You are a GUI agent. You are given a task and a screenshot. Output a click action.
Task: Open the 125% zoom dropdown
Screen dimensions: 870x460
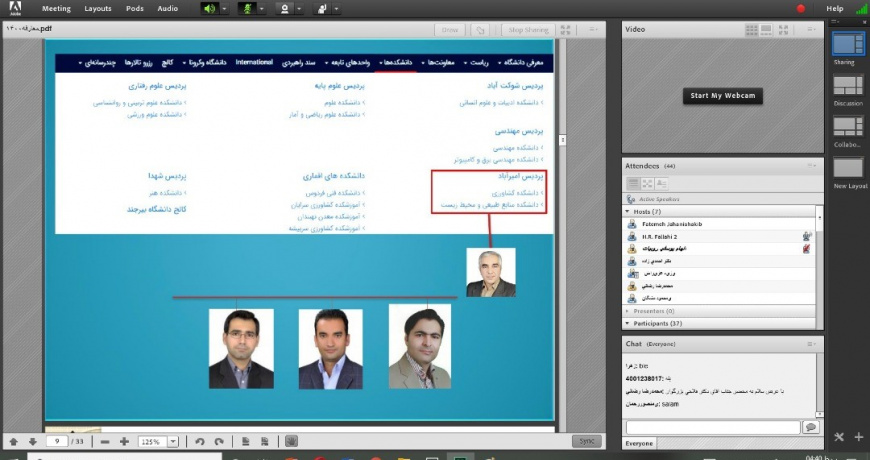[173, 442]
